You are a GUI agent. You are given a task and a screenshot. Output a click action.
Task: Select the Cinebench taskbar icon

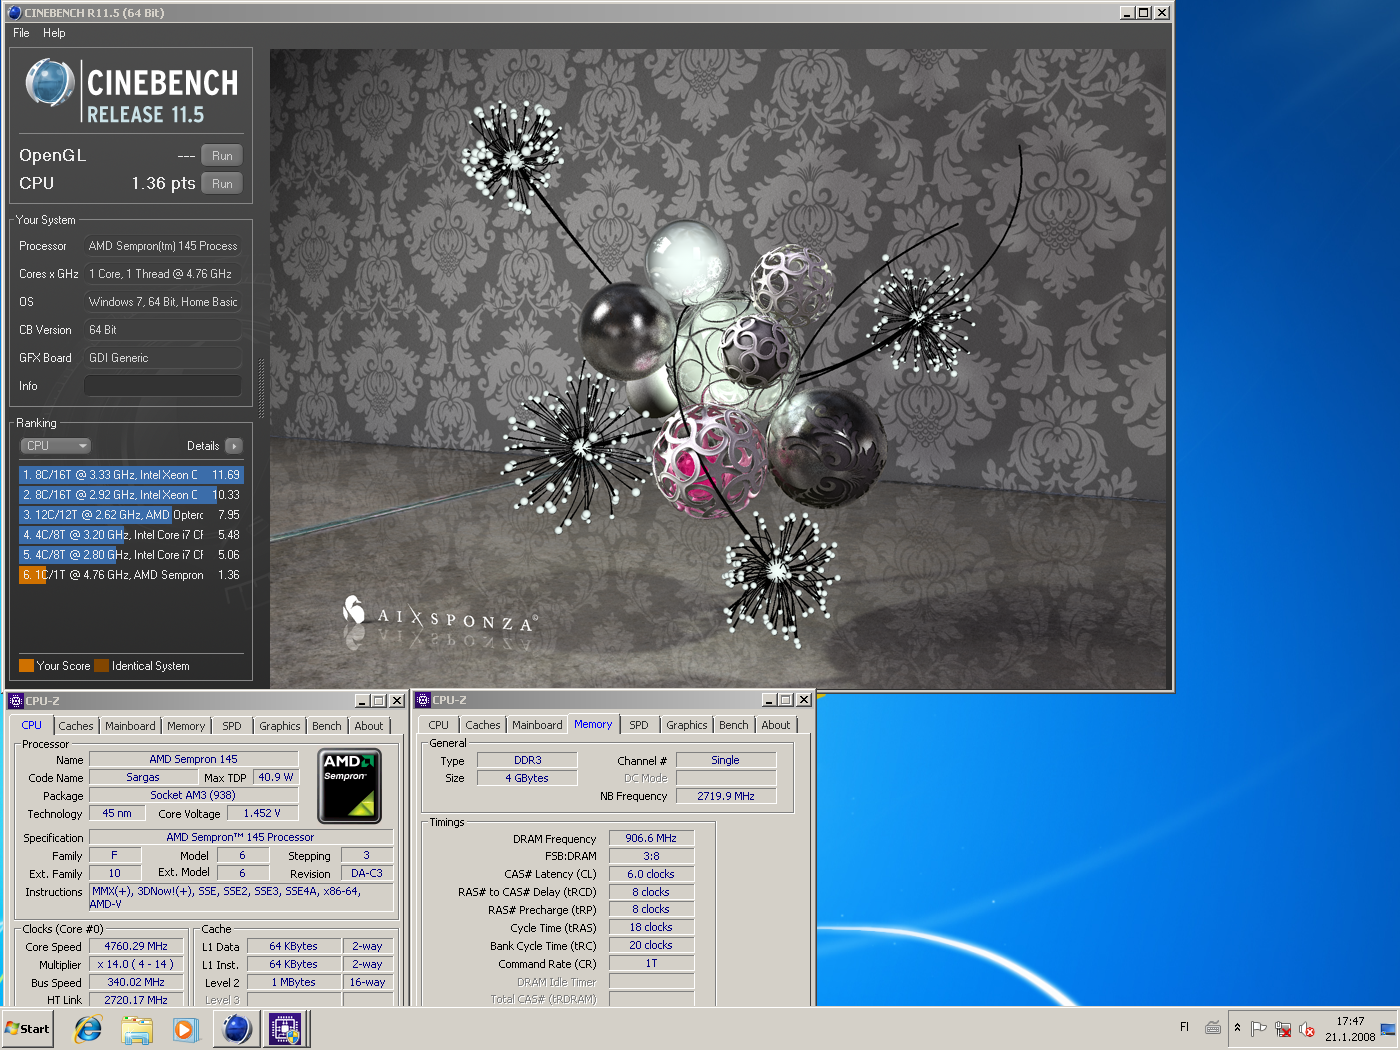click(x=237, y=1028)
